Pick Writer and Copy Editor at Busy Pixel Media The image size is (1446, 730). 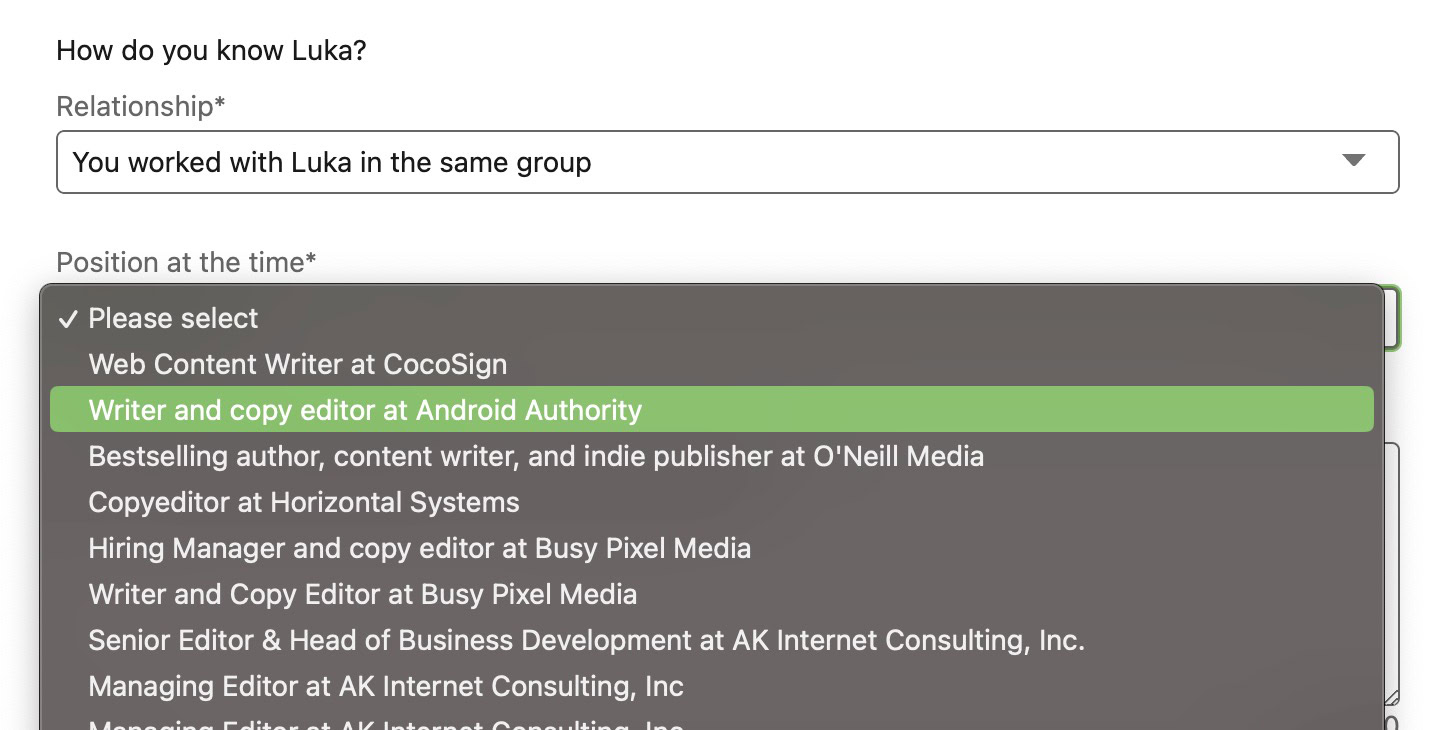[x=362, y=594]
